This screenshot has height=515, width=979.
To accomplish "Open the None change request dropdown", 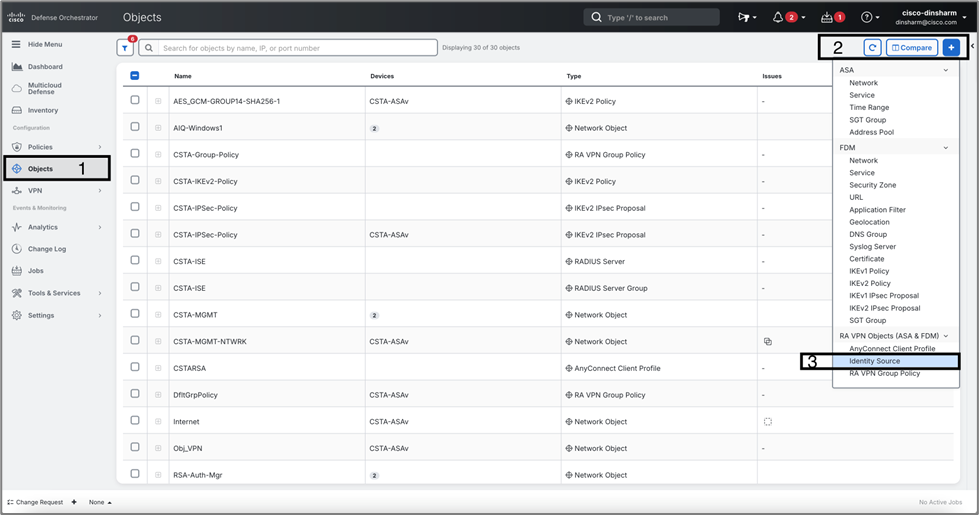I will pyautogui.click(x=100, y=502).
